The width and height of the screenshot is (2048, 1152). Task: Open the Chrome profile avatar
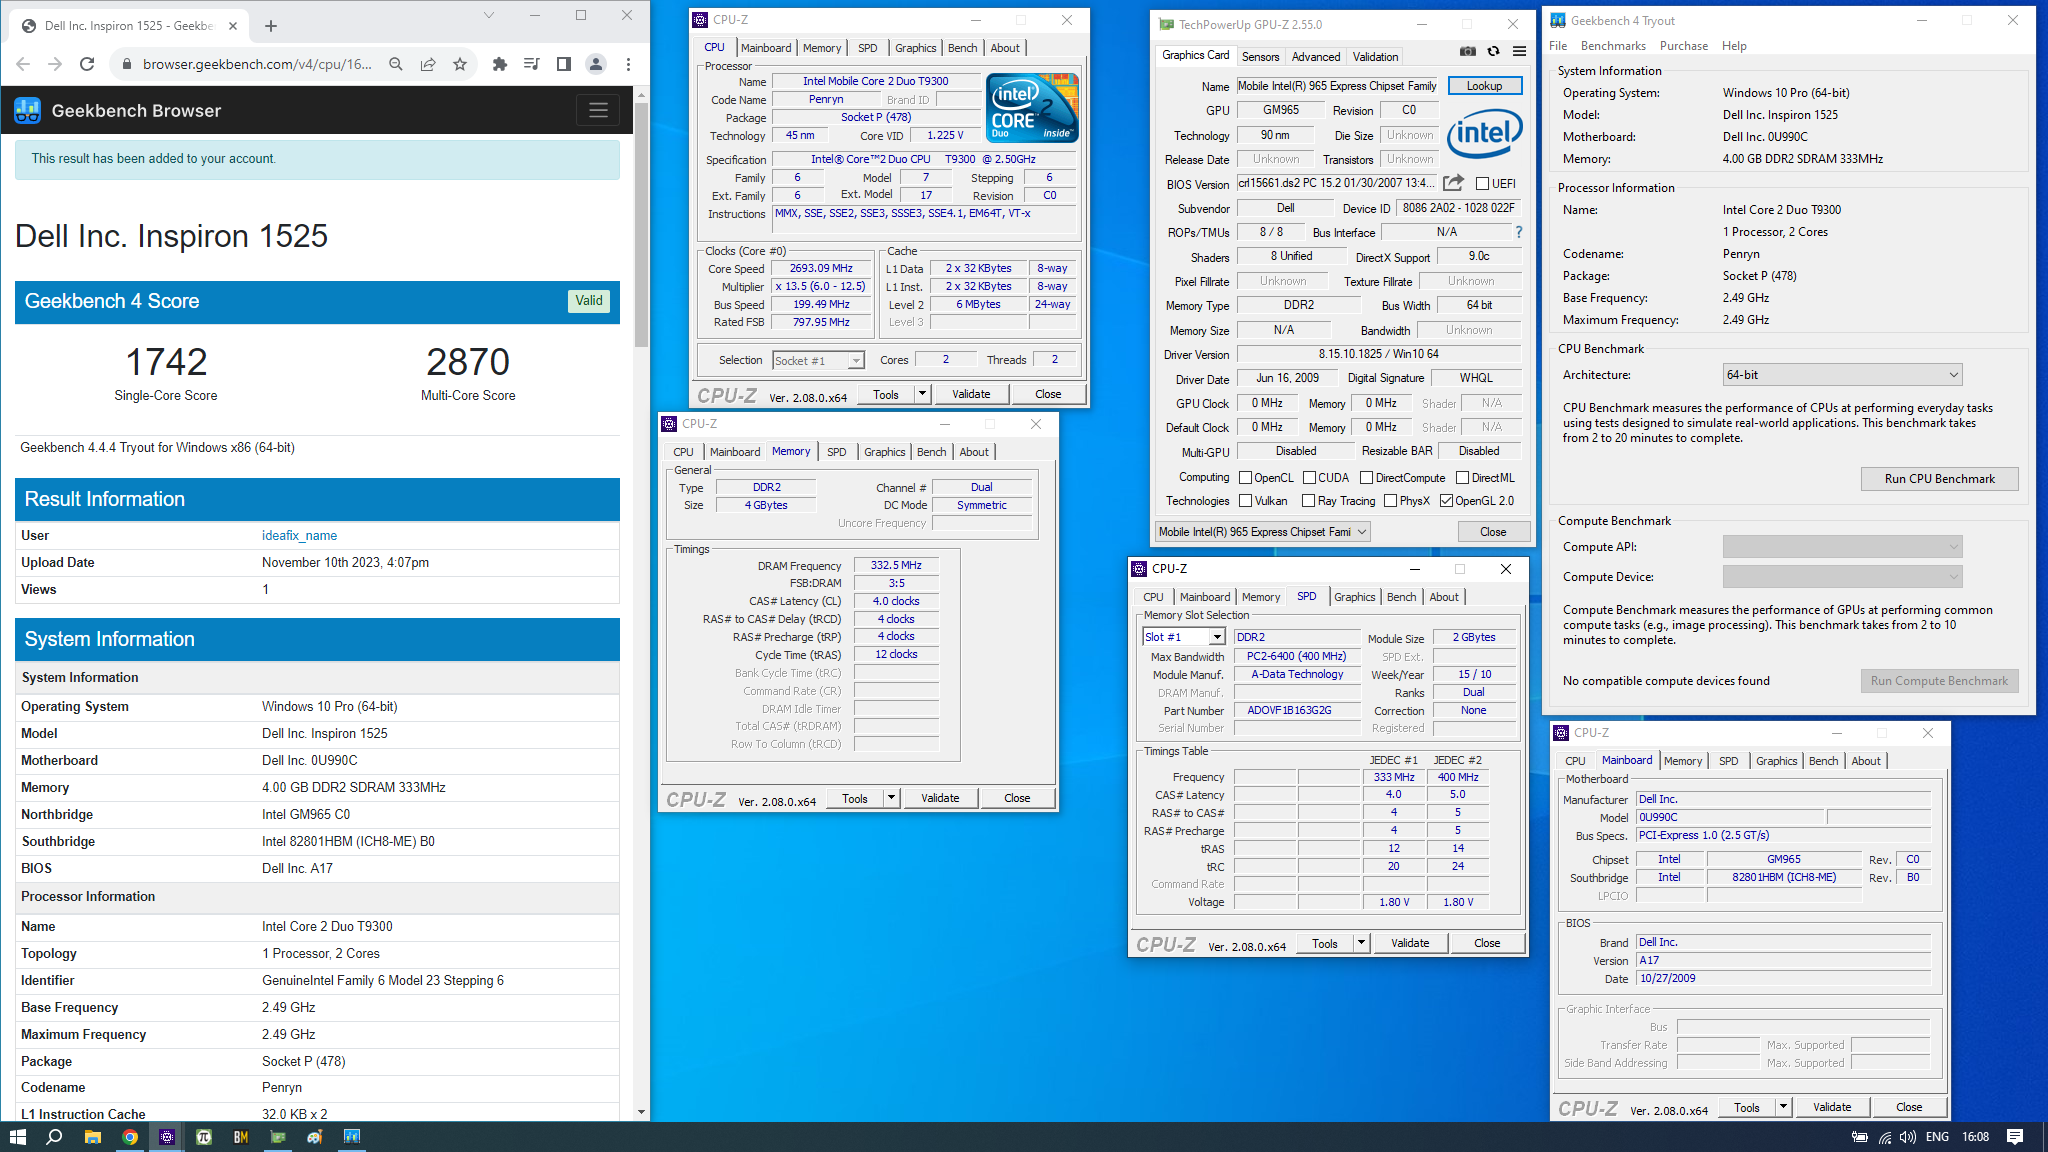coord(596,64)
